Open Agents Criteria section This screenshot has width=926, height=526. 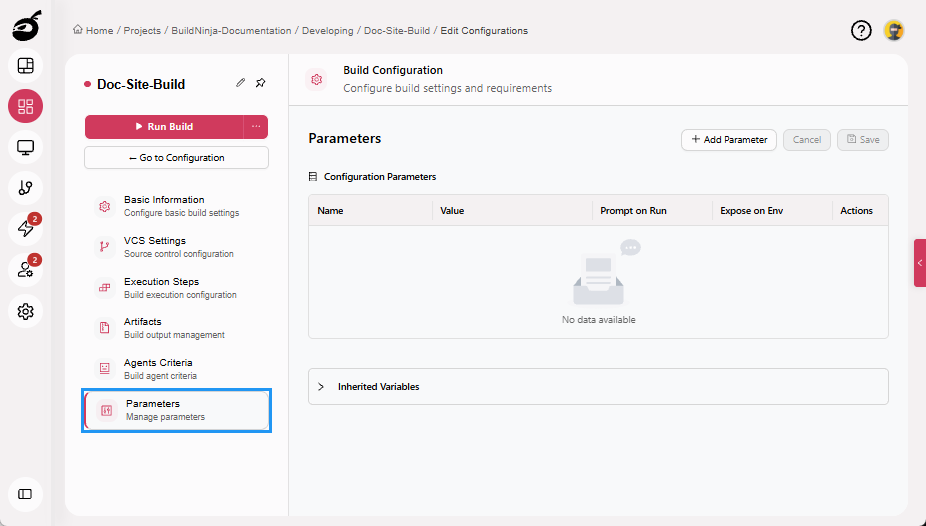coord(177,368)
